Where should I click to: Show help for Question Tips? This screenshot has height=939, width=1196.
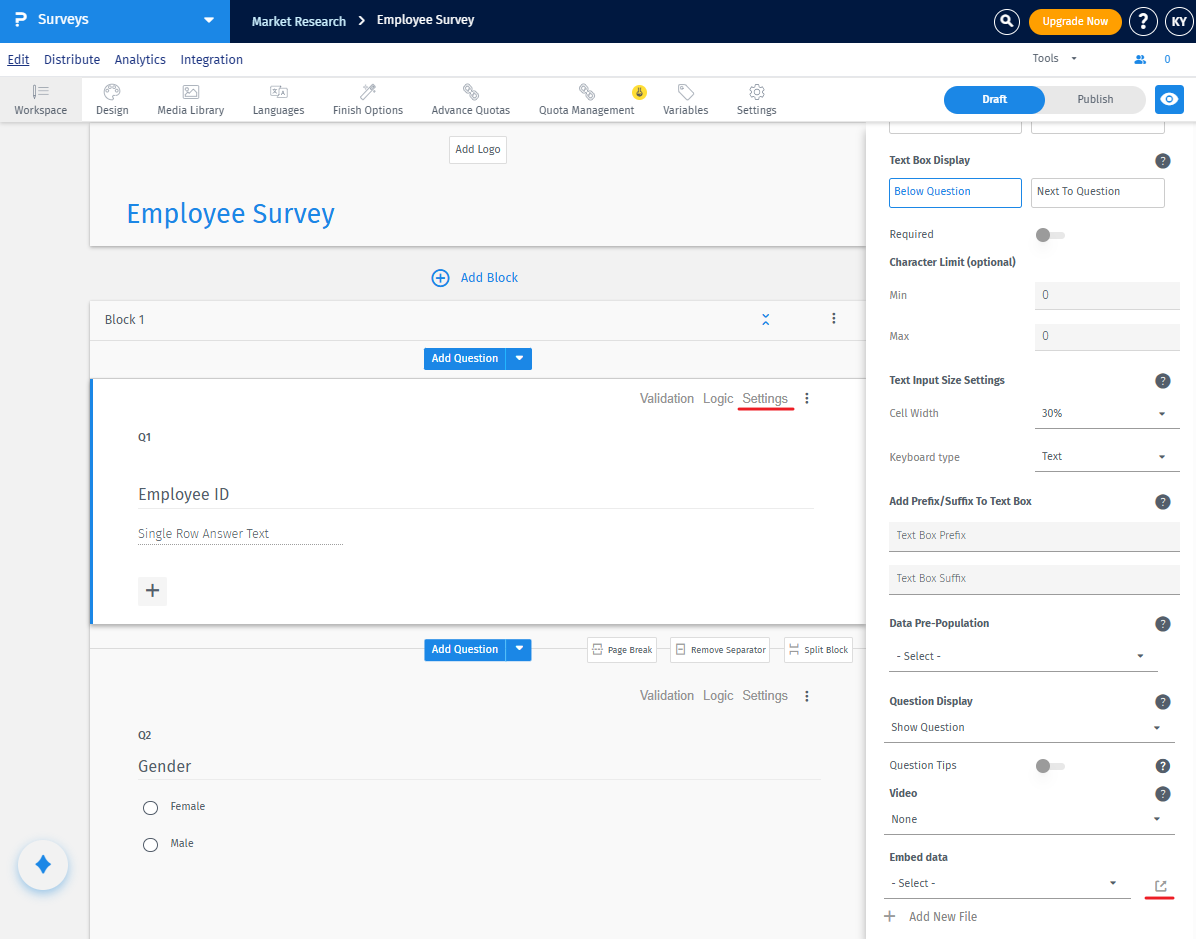1162,767
